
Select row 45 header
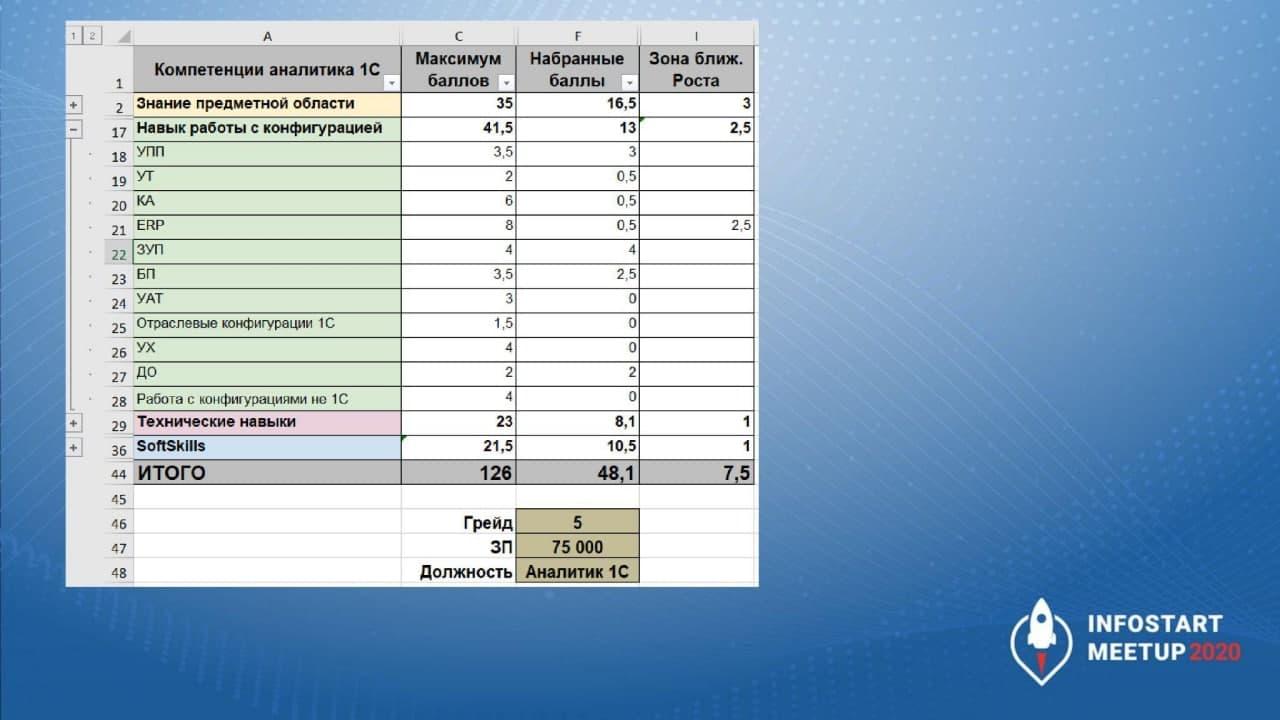click(x=119, y=498)
